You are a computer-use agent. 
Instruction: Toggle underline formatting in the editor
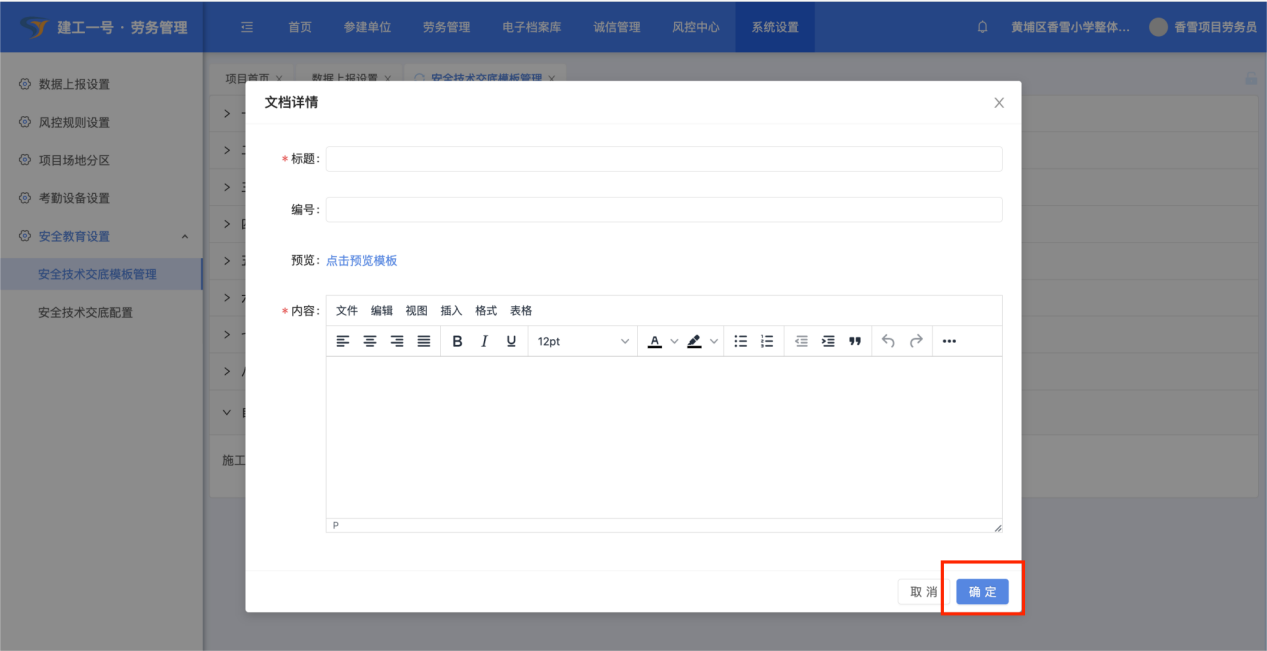tap(511, 341)
